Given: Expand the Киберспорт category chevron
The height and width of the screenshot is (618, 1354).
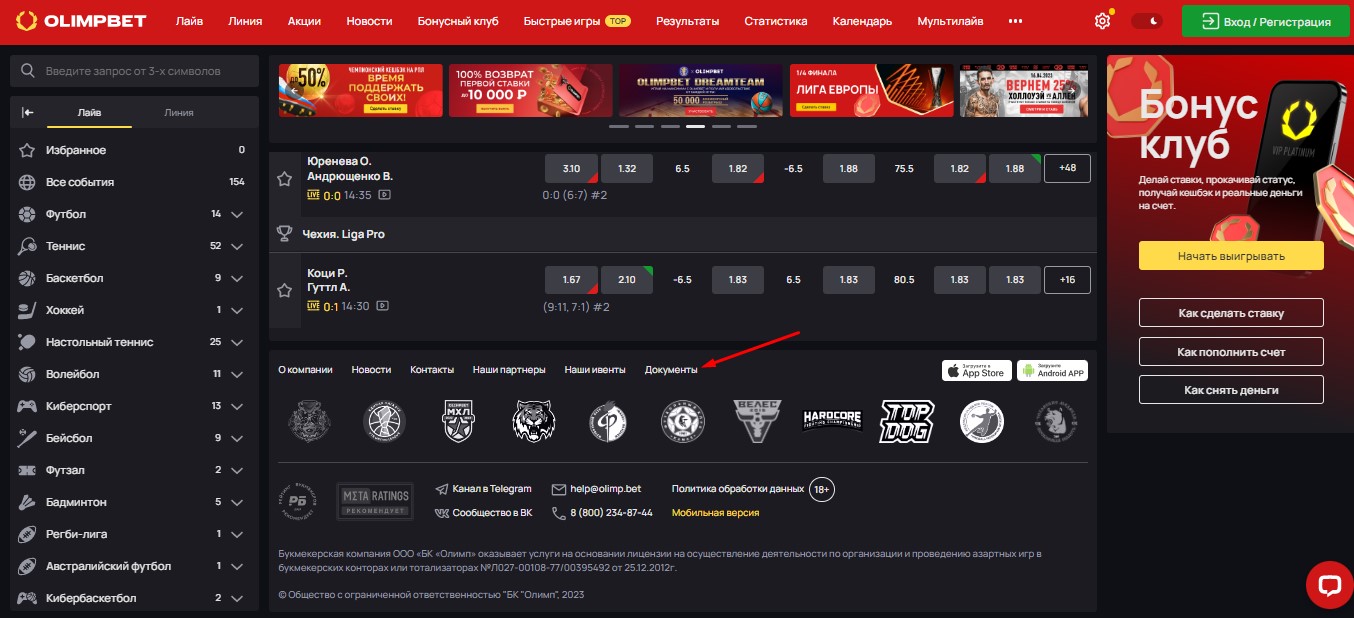Looking at the screenshot, I should pos(237,406).
